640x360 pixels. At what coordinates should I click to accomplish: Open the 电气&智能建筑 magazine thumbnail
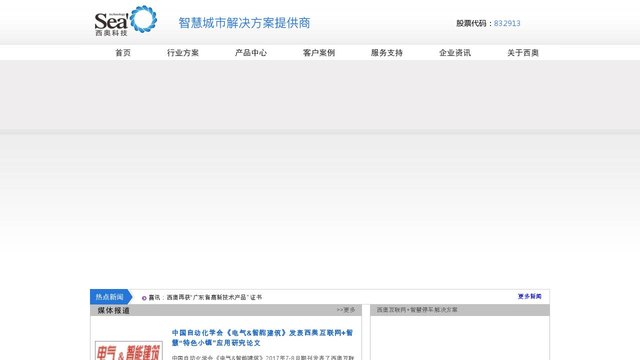[x=129, y=351]
